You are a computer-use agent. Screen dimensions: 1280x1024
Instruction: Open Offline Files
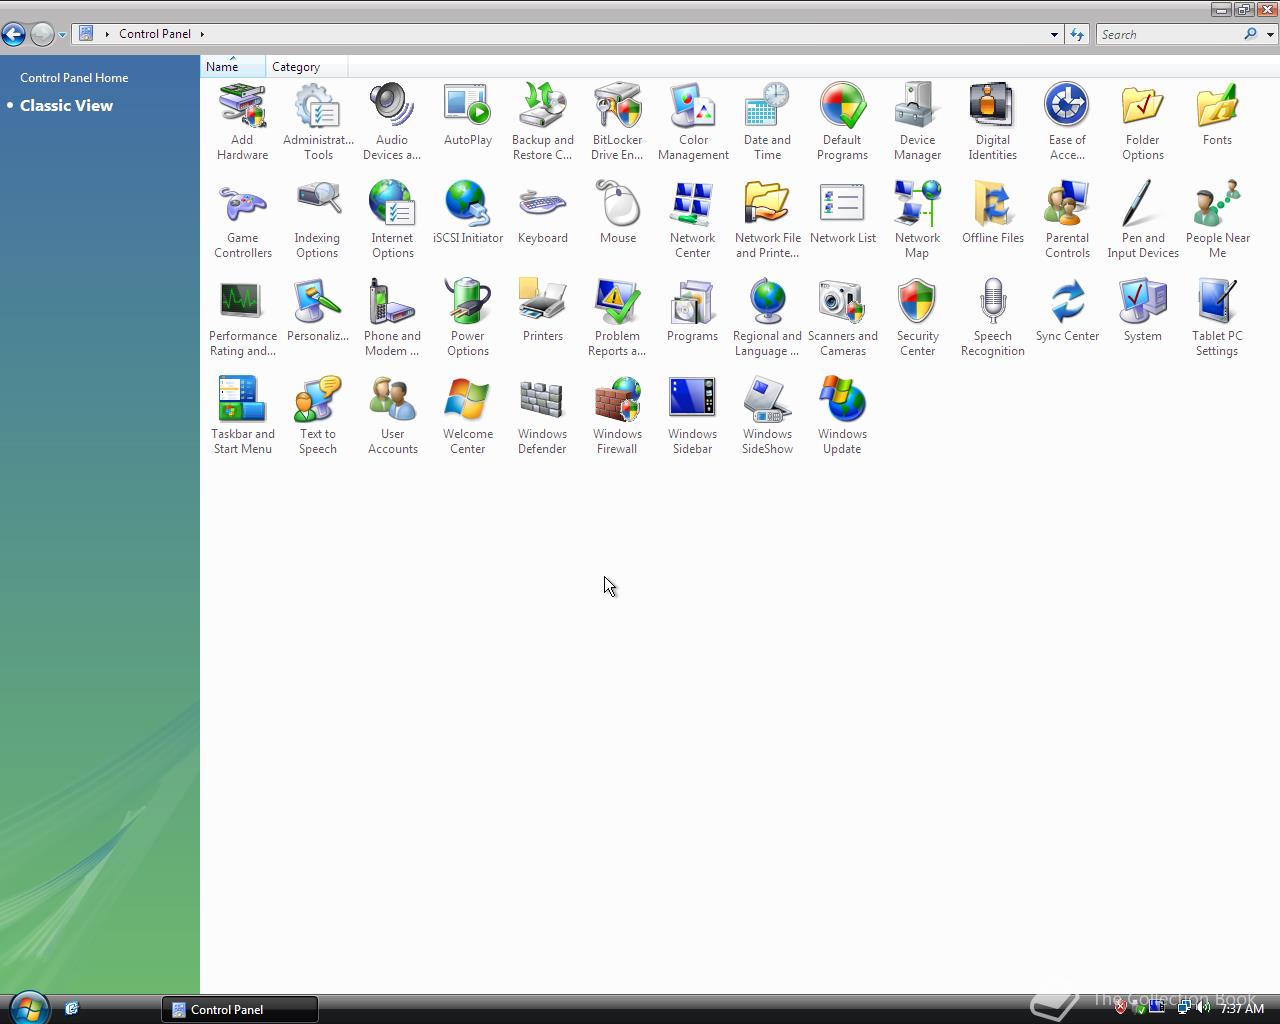click(993, 213)
